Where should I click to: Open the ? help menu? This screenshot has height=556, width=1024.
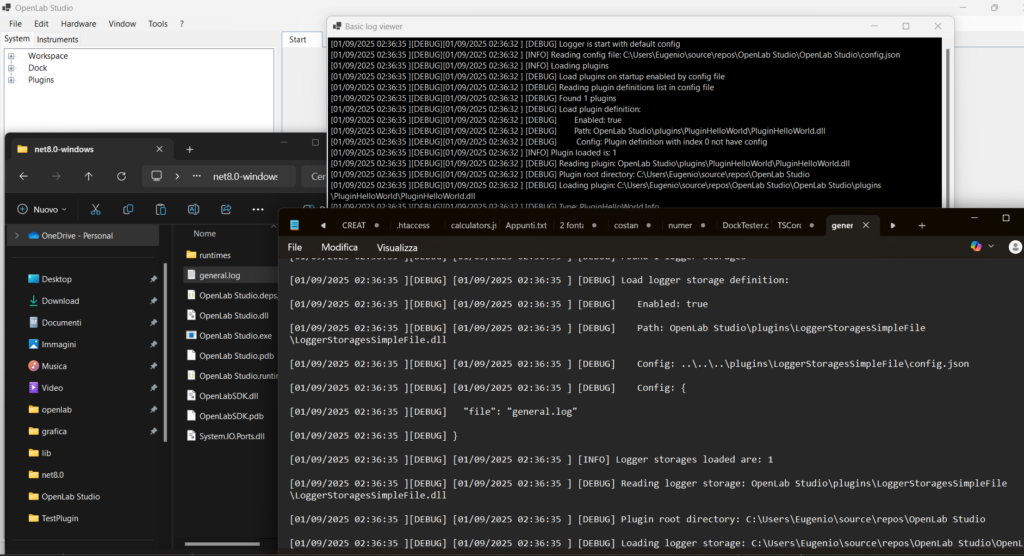coord(182,24)
